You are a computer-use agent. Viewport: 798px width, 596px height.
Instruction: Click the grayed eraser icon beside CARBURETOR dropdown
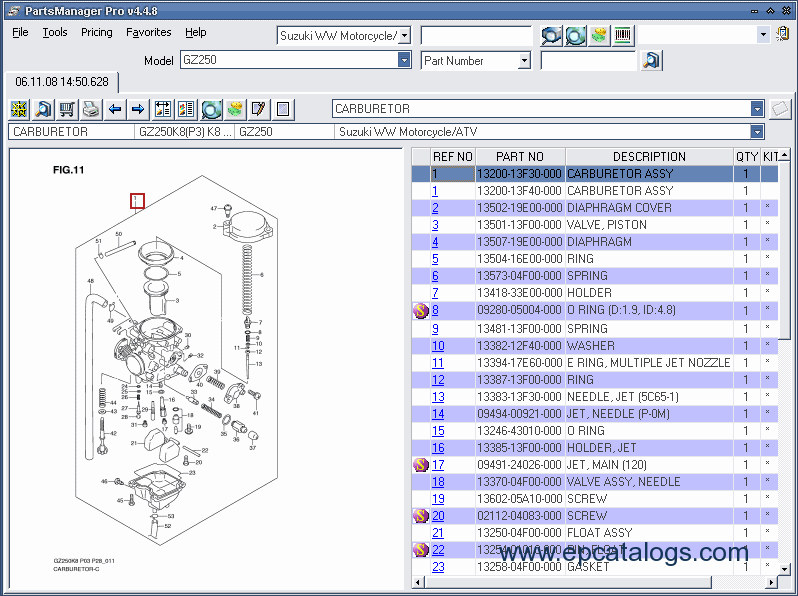pos(780,109)
